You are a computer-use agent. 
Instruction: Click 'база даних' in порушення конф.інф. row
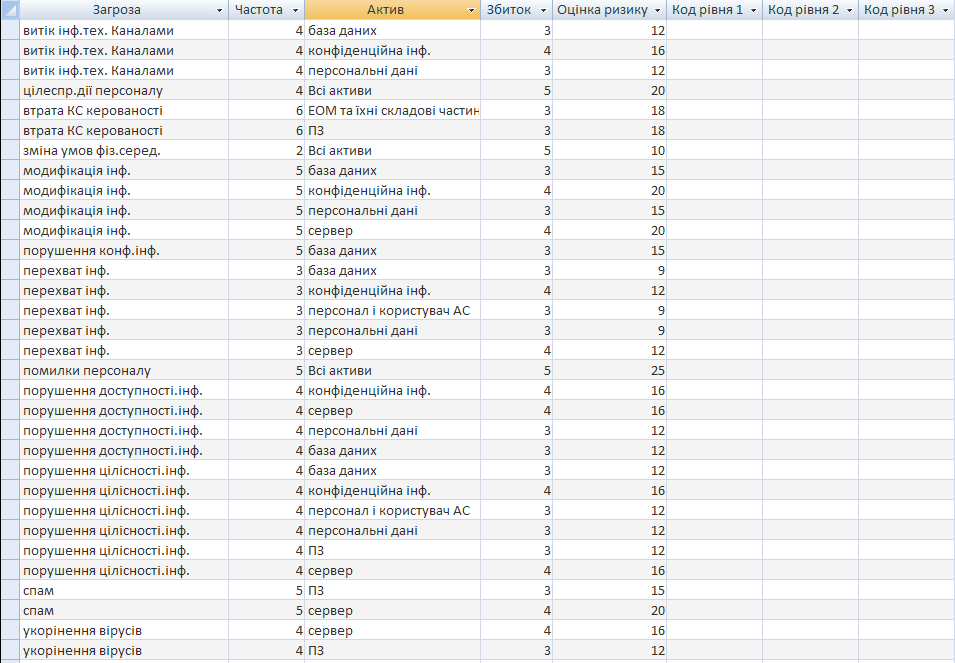coord(392,251)
